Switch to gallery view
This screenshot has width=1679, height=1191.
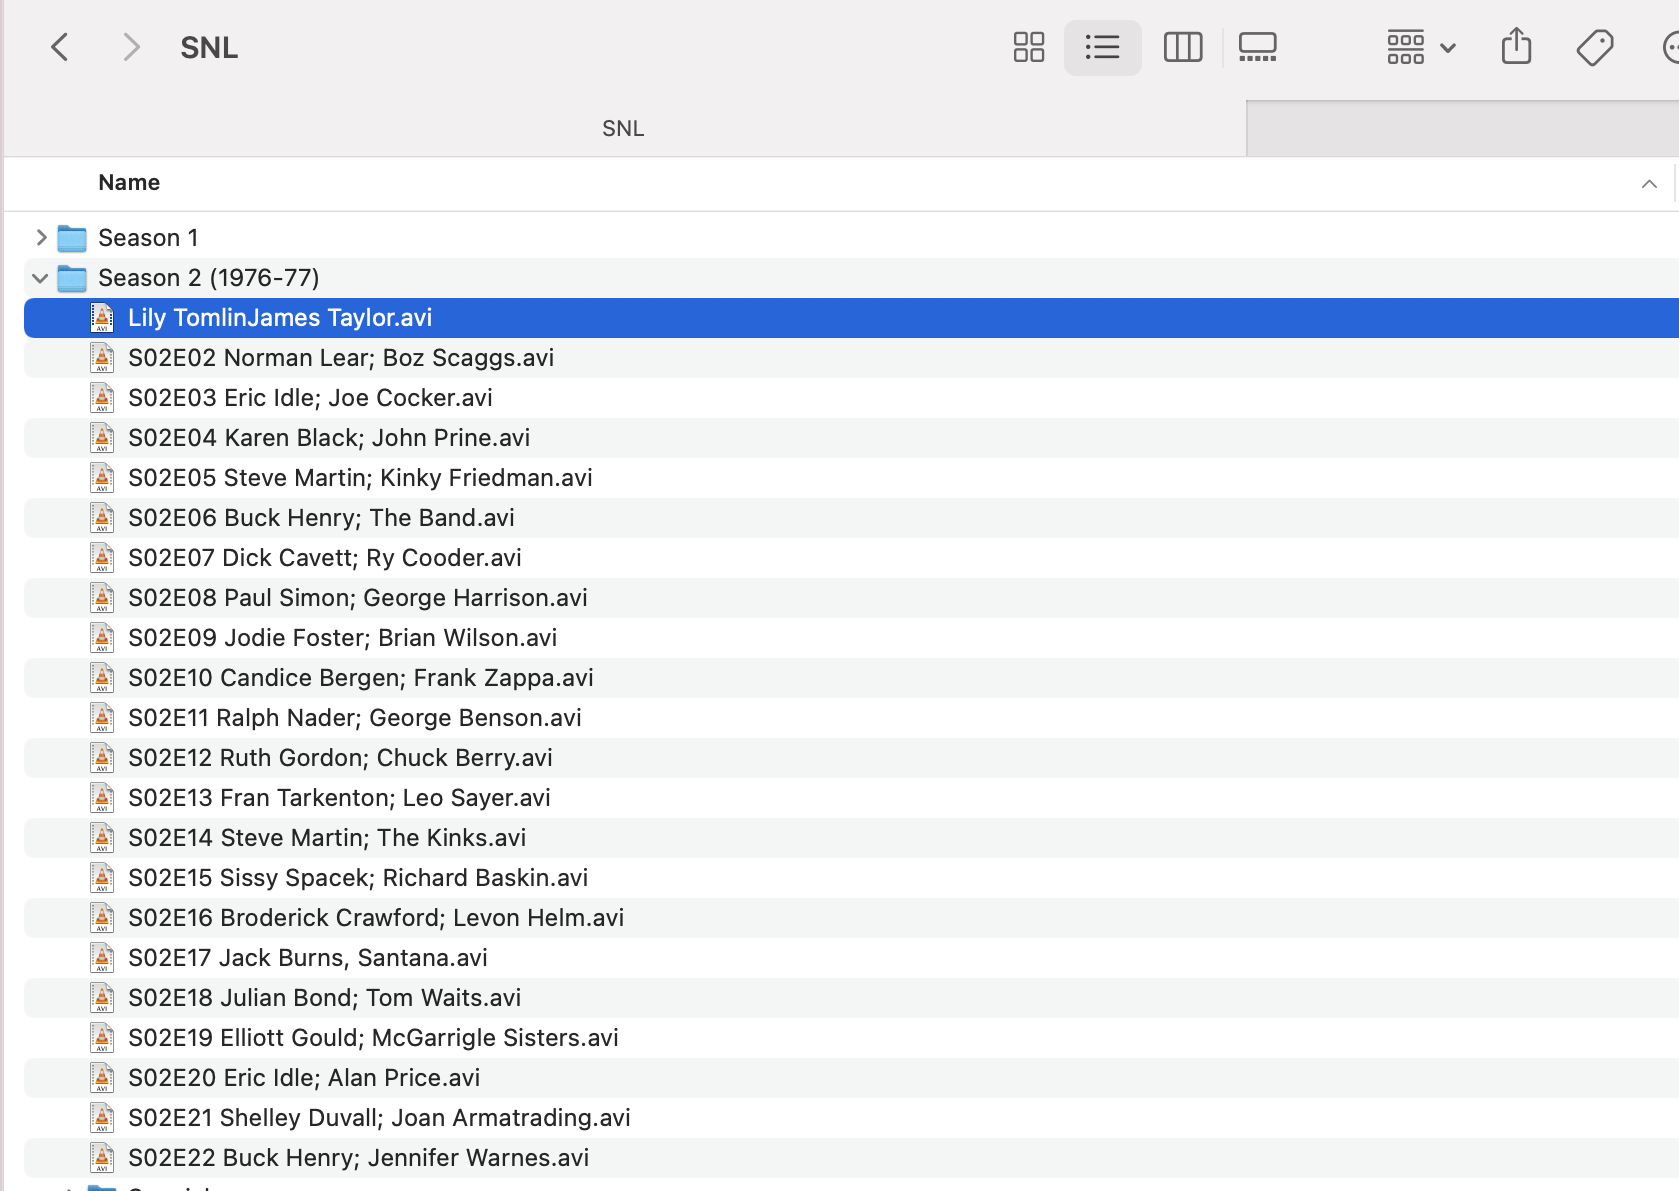tap(1257, 47)
